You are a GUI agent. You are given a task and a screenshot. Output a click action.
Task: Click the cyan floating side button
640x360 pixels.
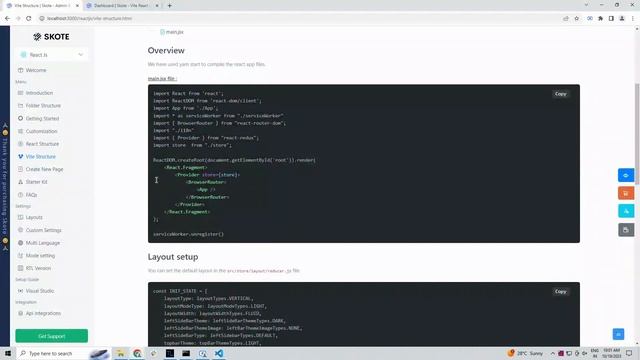(x=626, y=211)
